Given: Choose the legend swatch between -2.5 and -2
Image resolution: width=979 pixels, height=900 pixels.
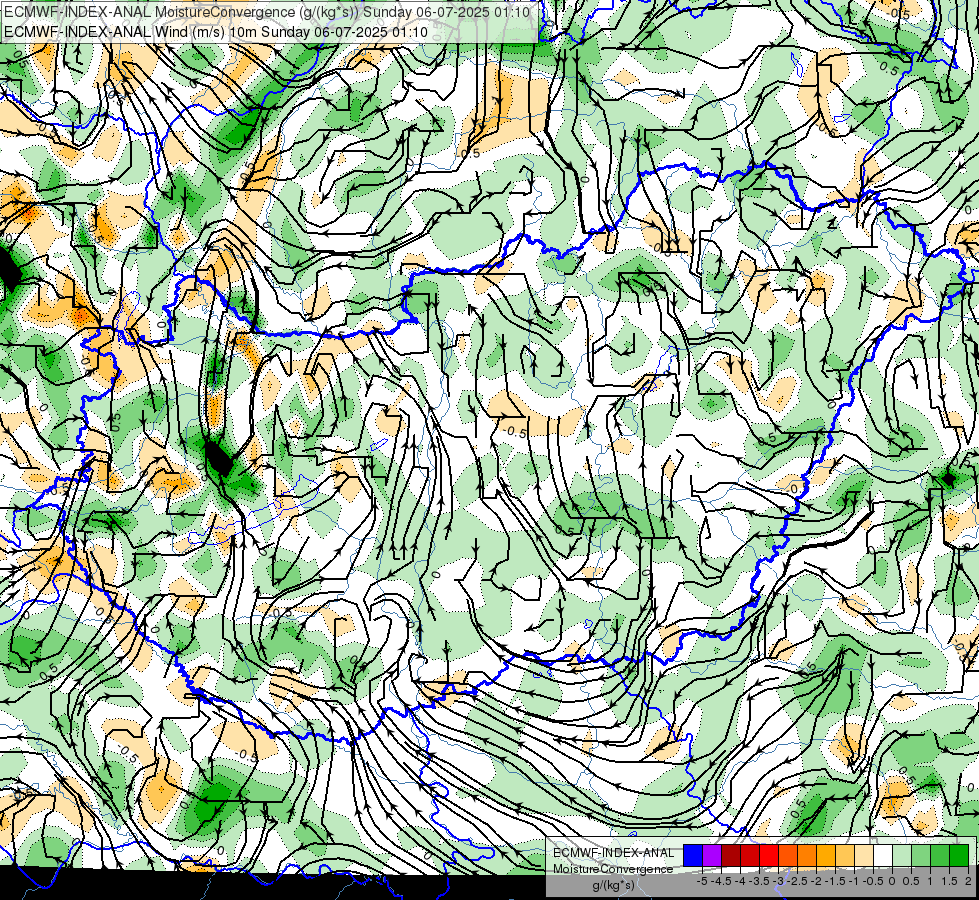Looking at the screenshot, I should pos(807,855).
